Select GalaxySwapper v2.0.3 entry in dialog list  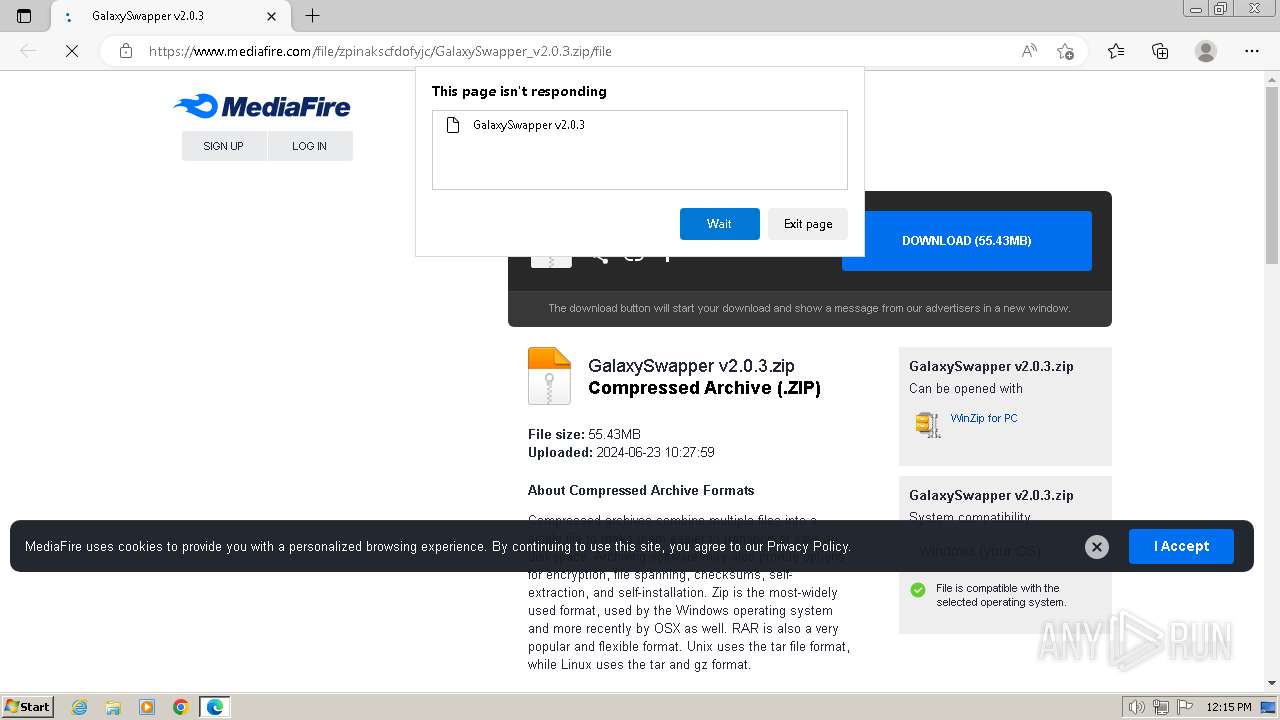point(640,125)
